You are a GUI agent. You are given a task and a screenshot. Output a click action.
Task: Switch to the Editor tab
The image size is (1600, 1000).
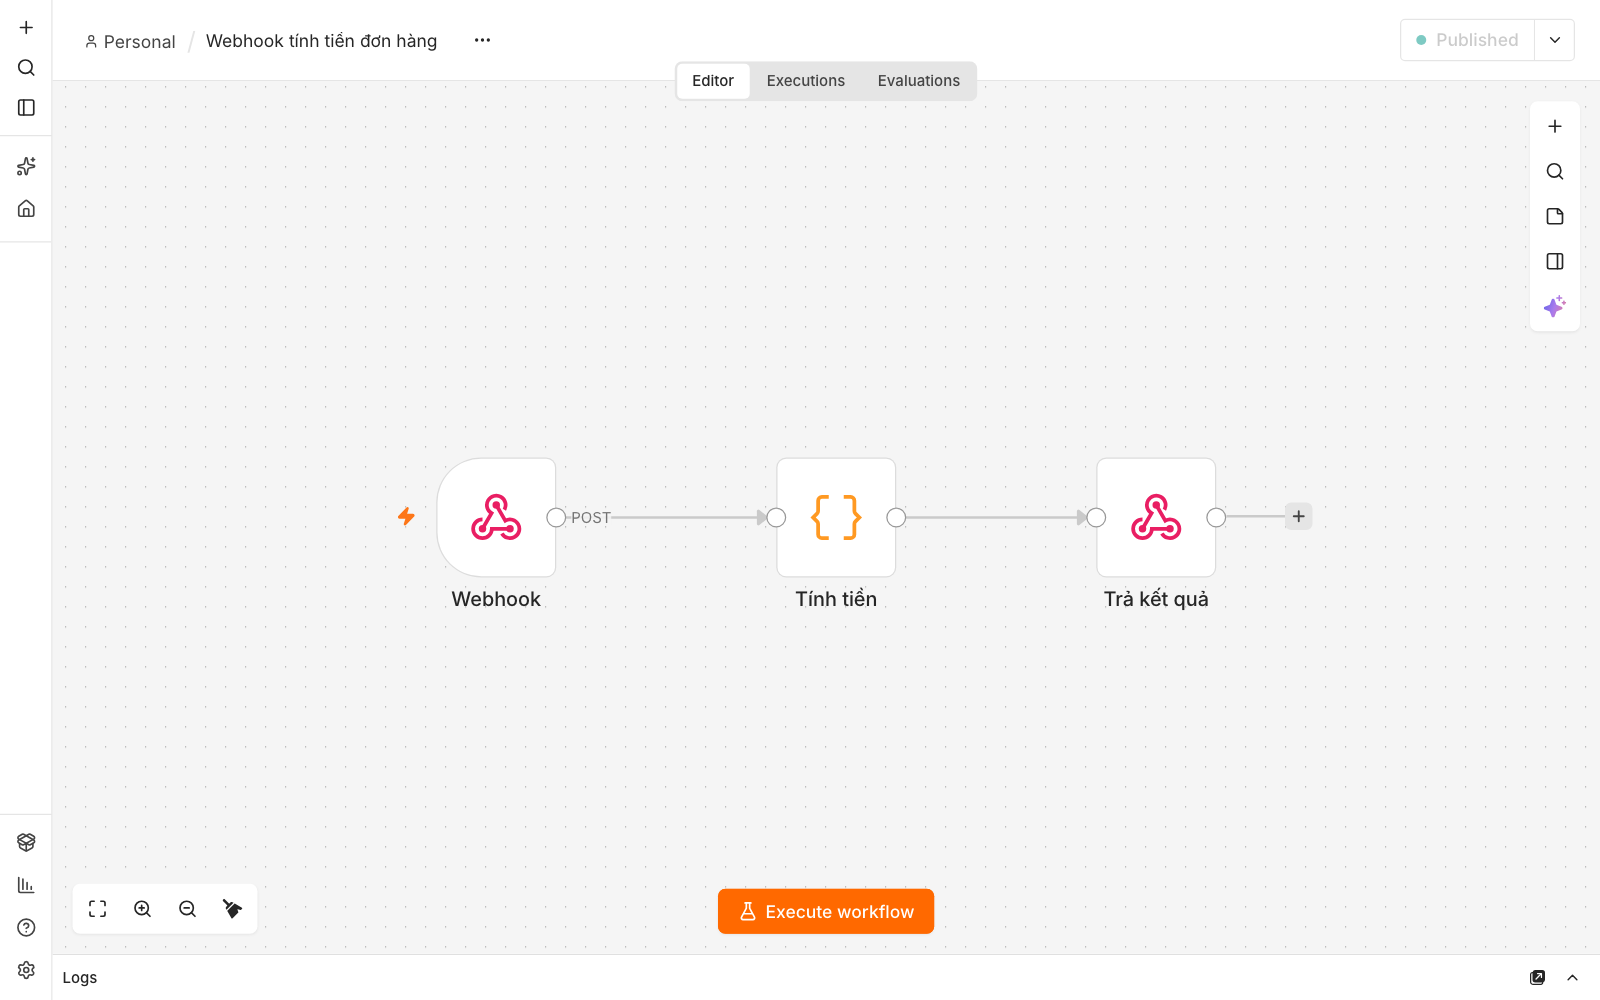click(x=713, y=81)
